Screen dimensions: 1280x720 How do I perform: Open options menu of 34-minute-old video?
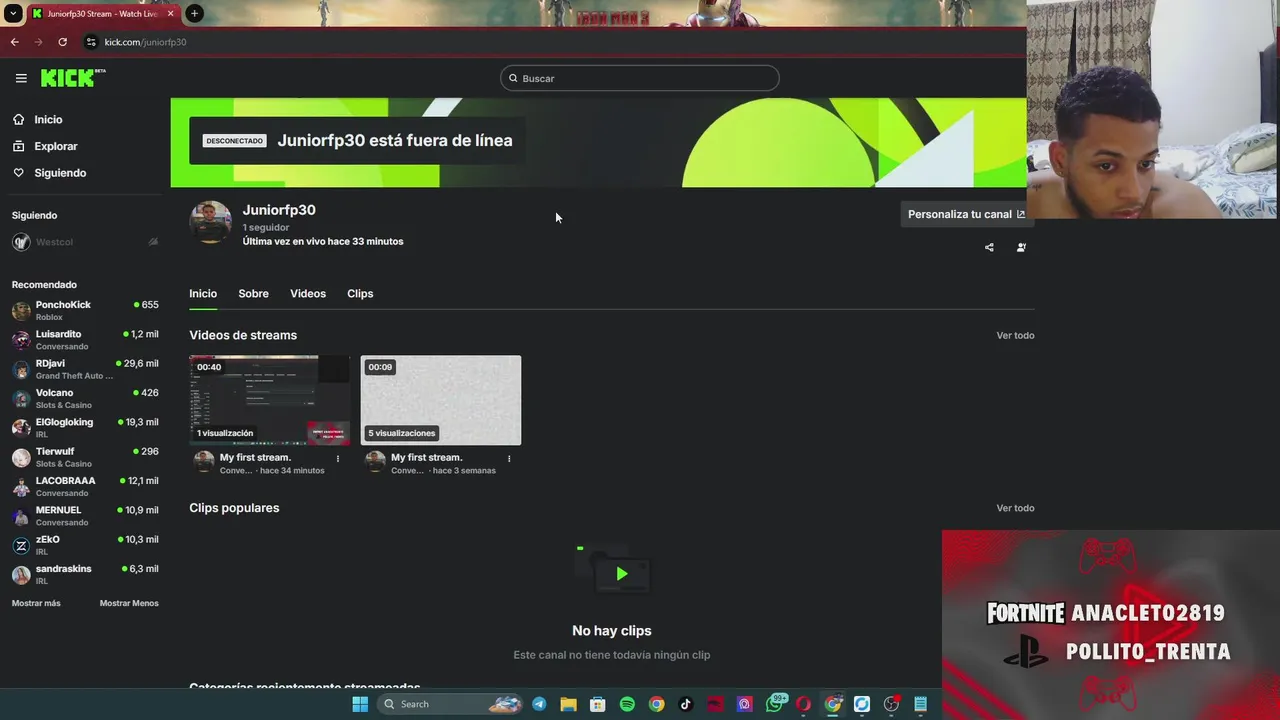[338, 459]
